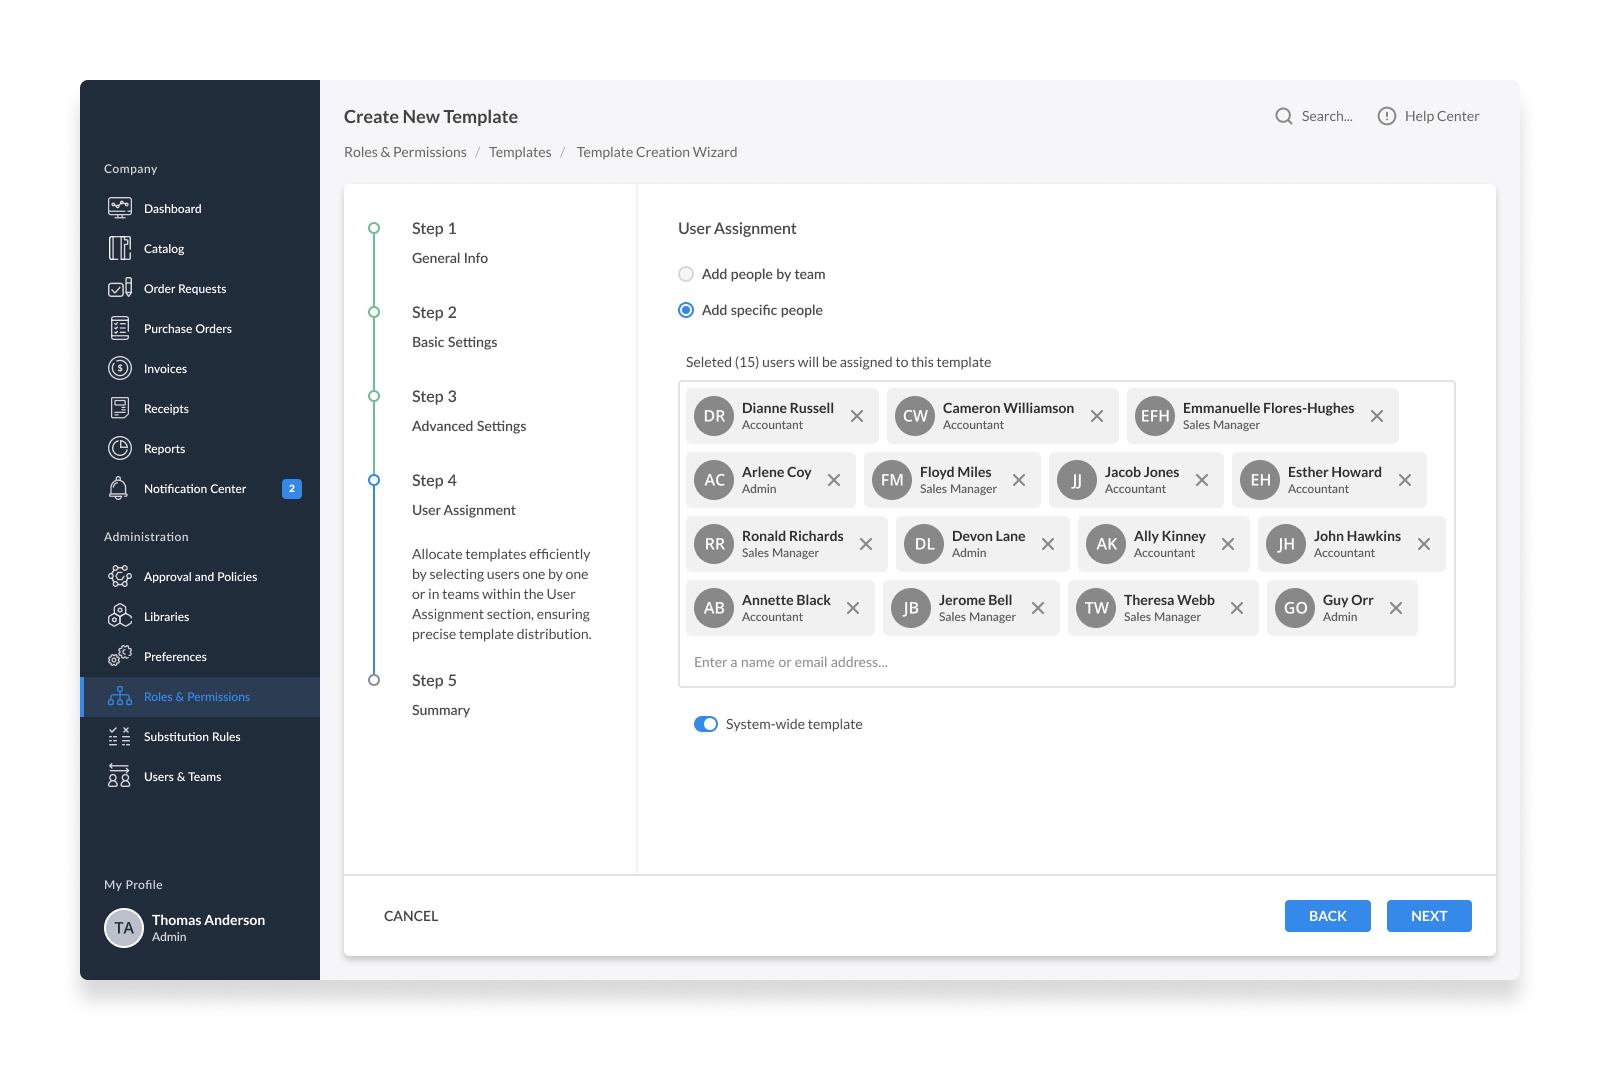
Task: Click the Order Requests icon
Action: [x=120, y=288]
